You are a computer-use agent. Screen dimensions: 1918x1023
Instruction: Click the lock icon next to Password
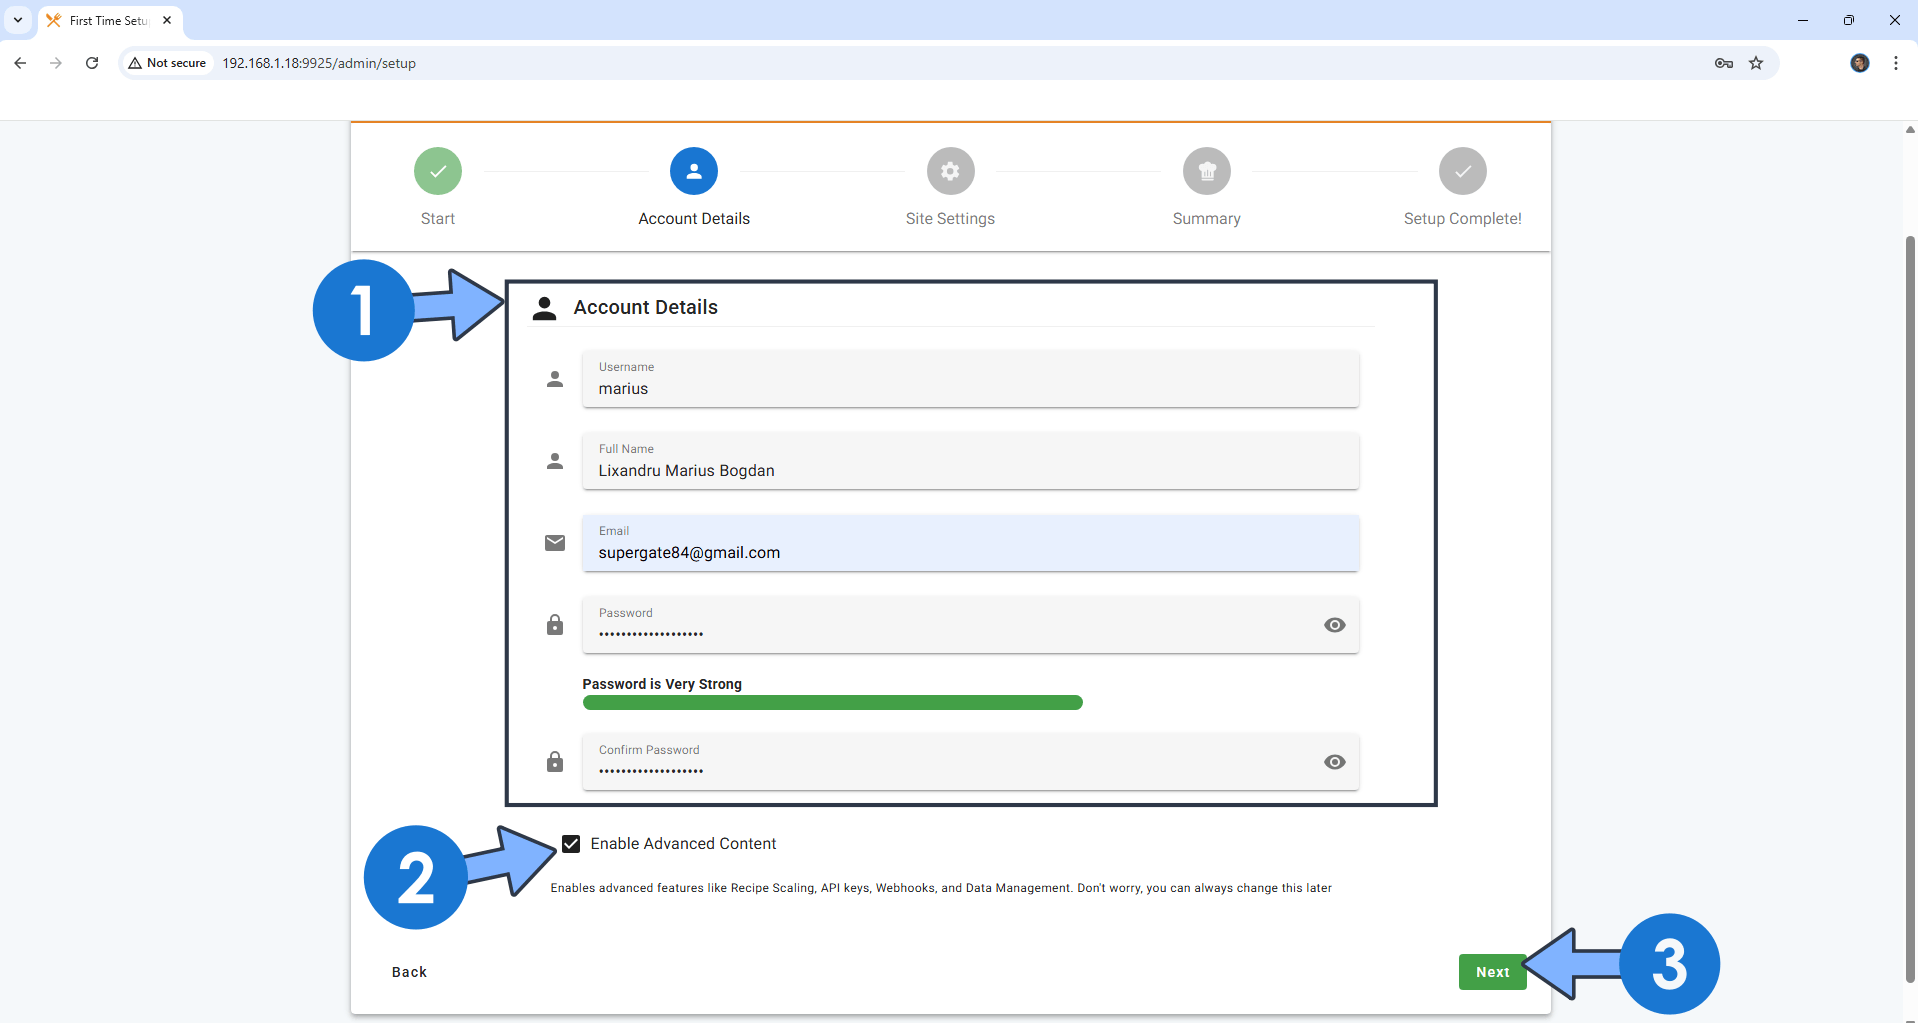[555, 624]
